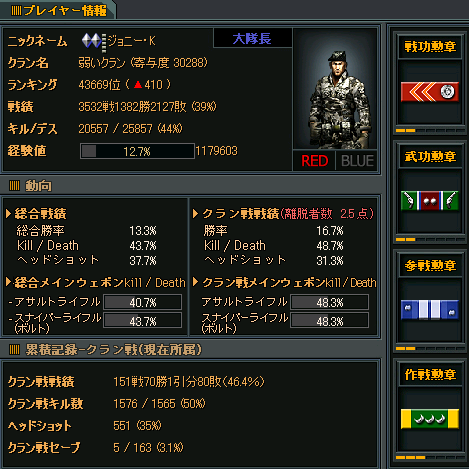Expand 総合メインウェポンkill/Death section
Screen dimensions: 469x469
(x=8, y=282)
